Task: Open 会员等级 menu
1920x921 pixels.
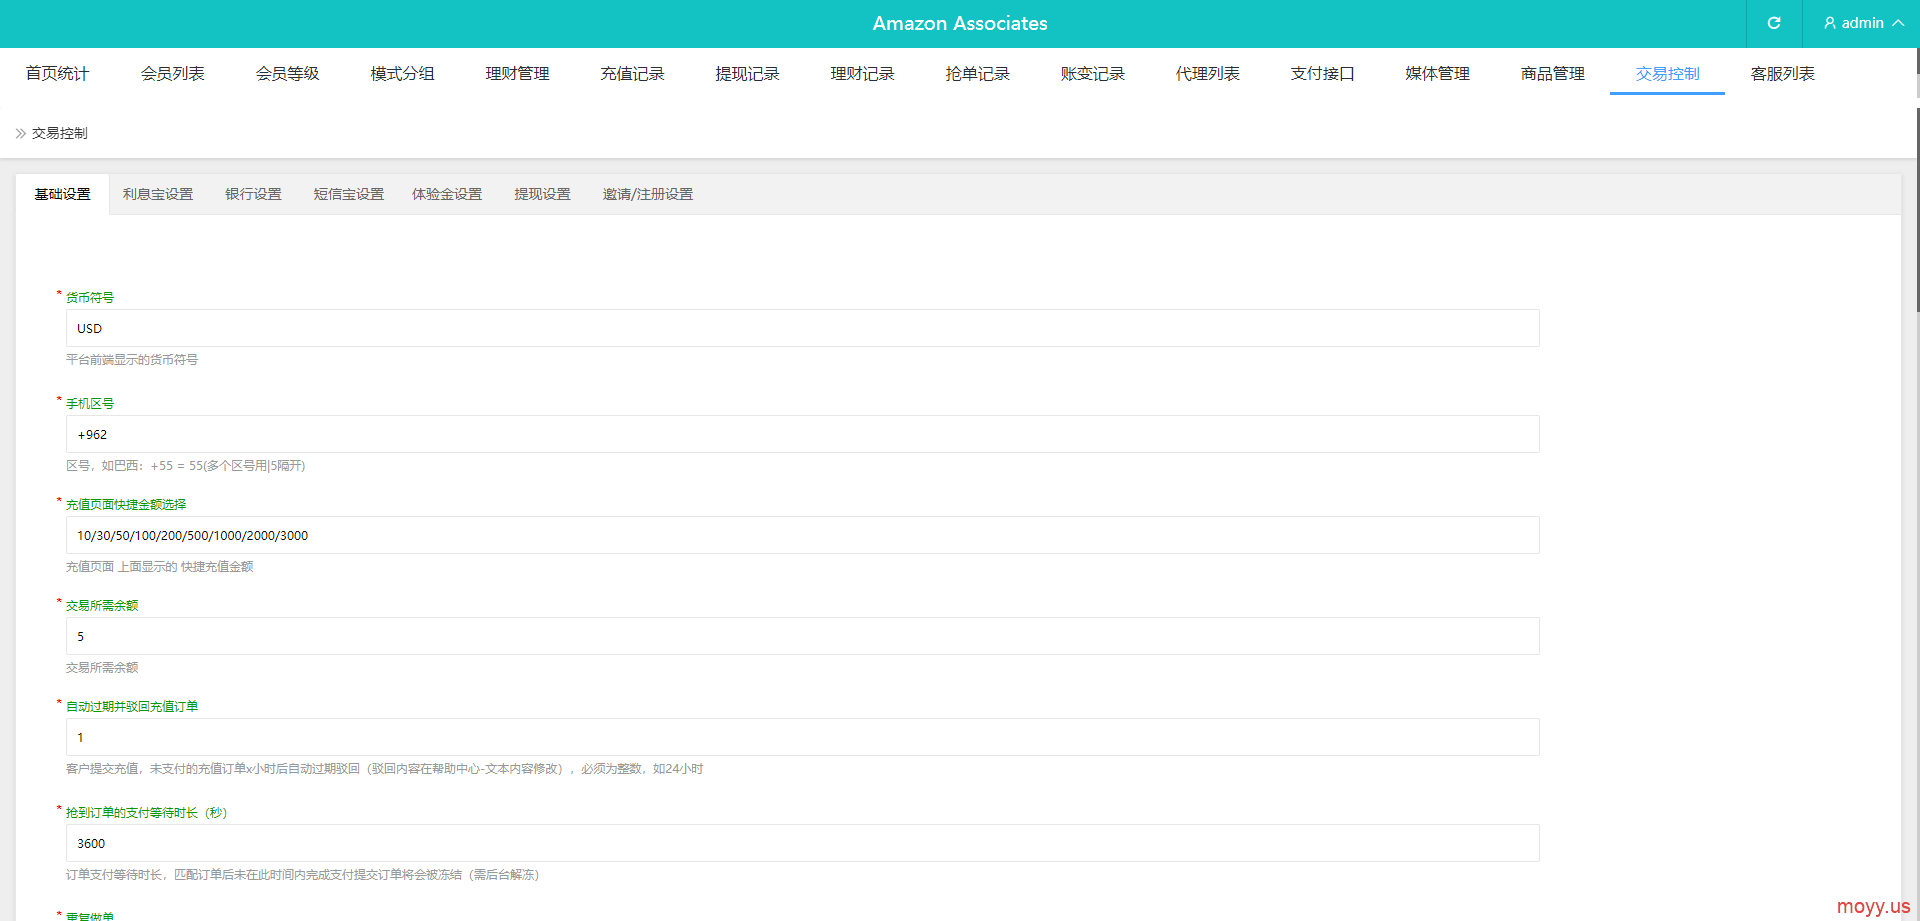Action: coord(287,73)
